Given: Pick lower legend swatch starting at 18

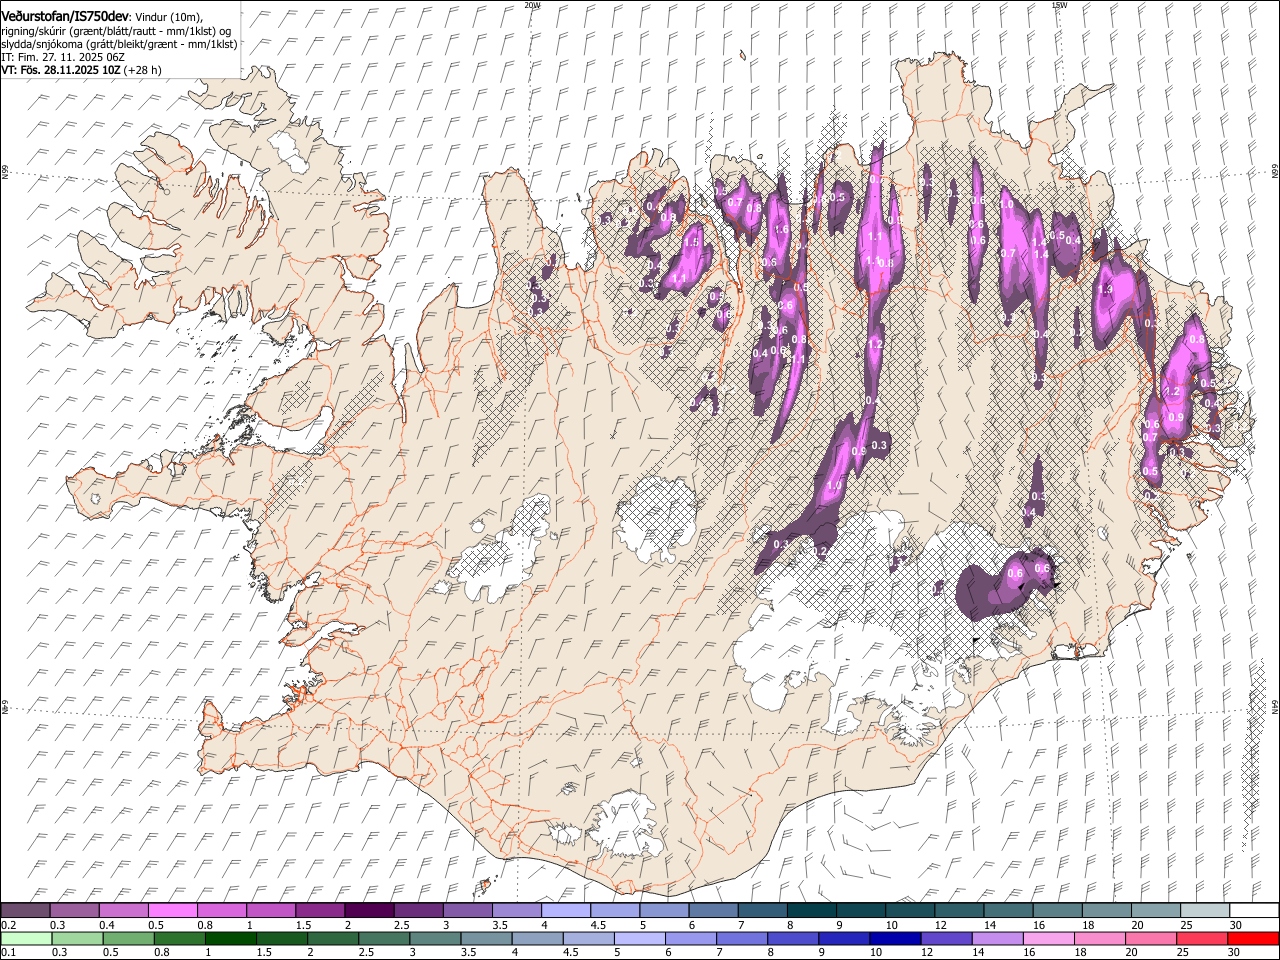Looking at the screenshot, I should click(1099, 939).
